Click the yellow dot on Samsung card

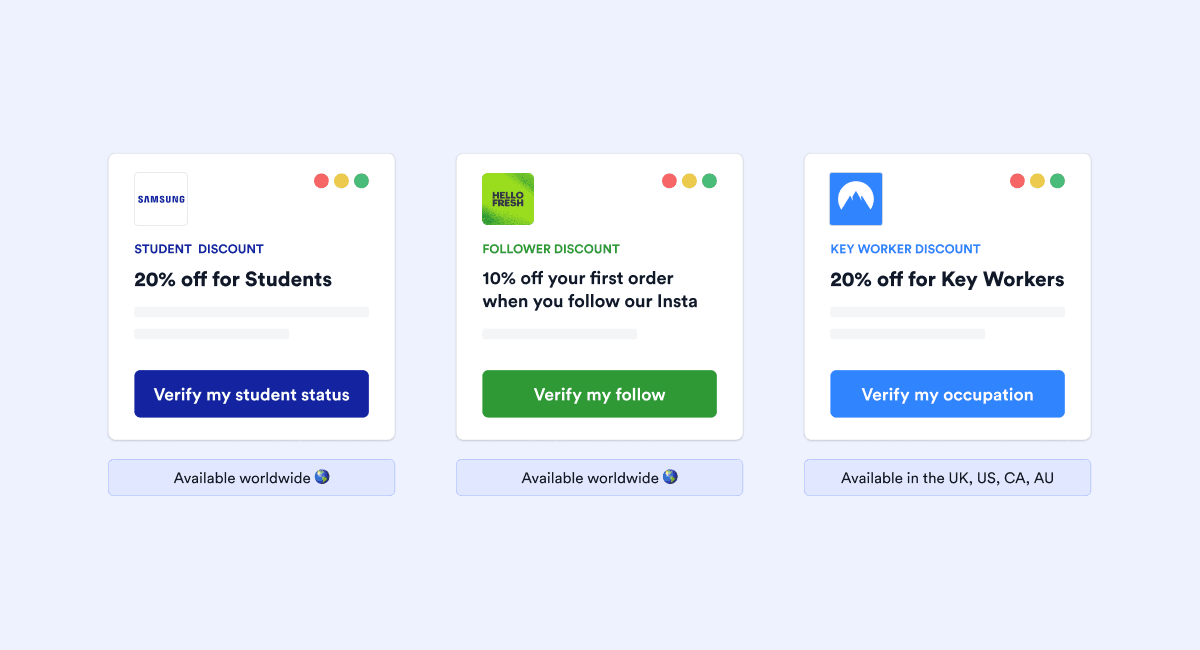[341, 181]
